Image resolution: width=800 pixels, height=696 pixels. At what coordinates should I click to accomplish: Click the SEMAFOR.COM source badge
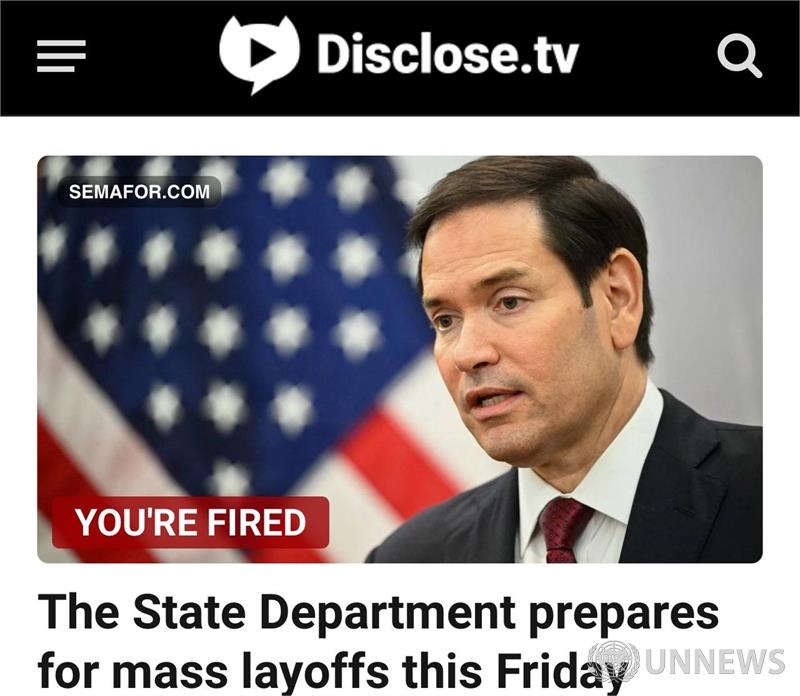point(139,192)
